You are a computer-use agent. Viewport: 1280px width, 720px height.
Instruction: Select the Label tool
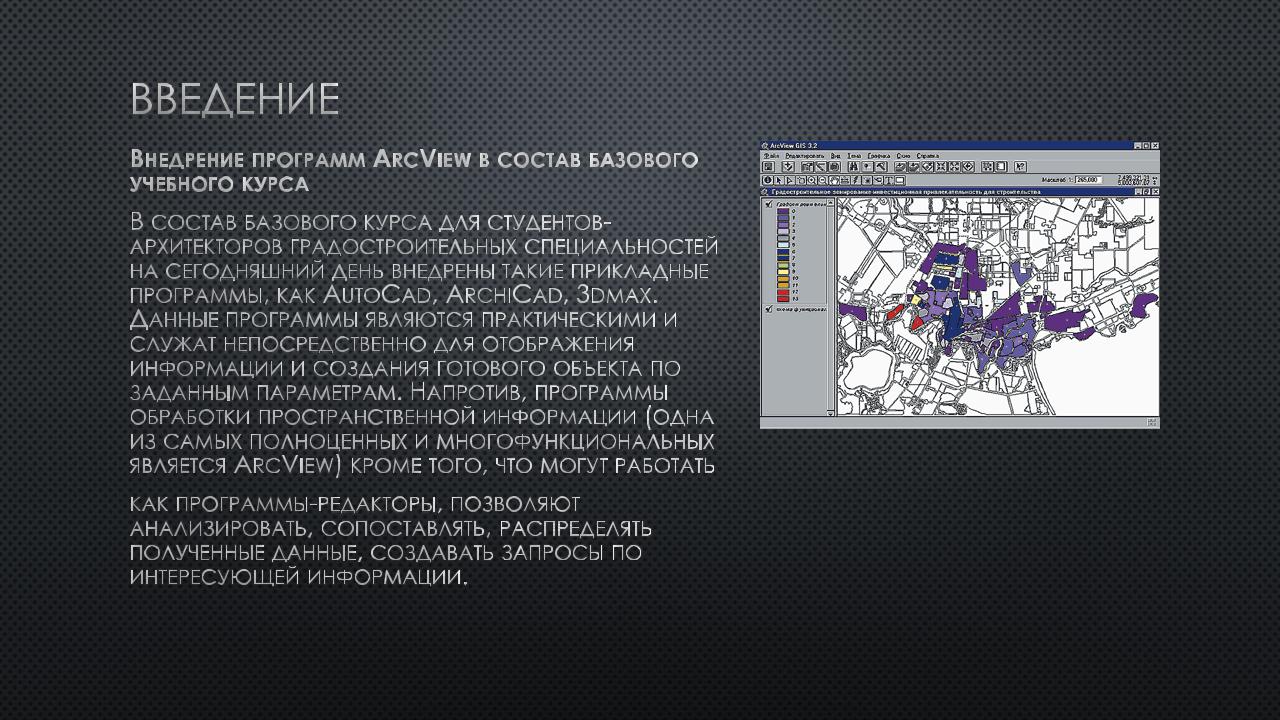coord(878,180)
